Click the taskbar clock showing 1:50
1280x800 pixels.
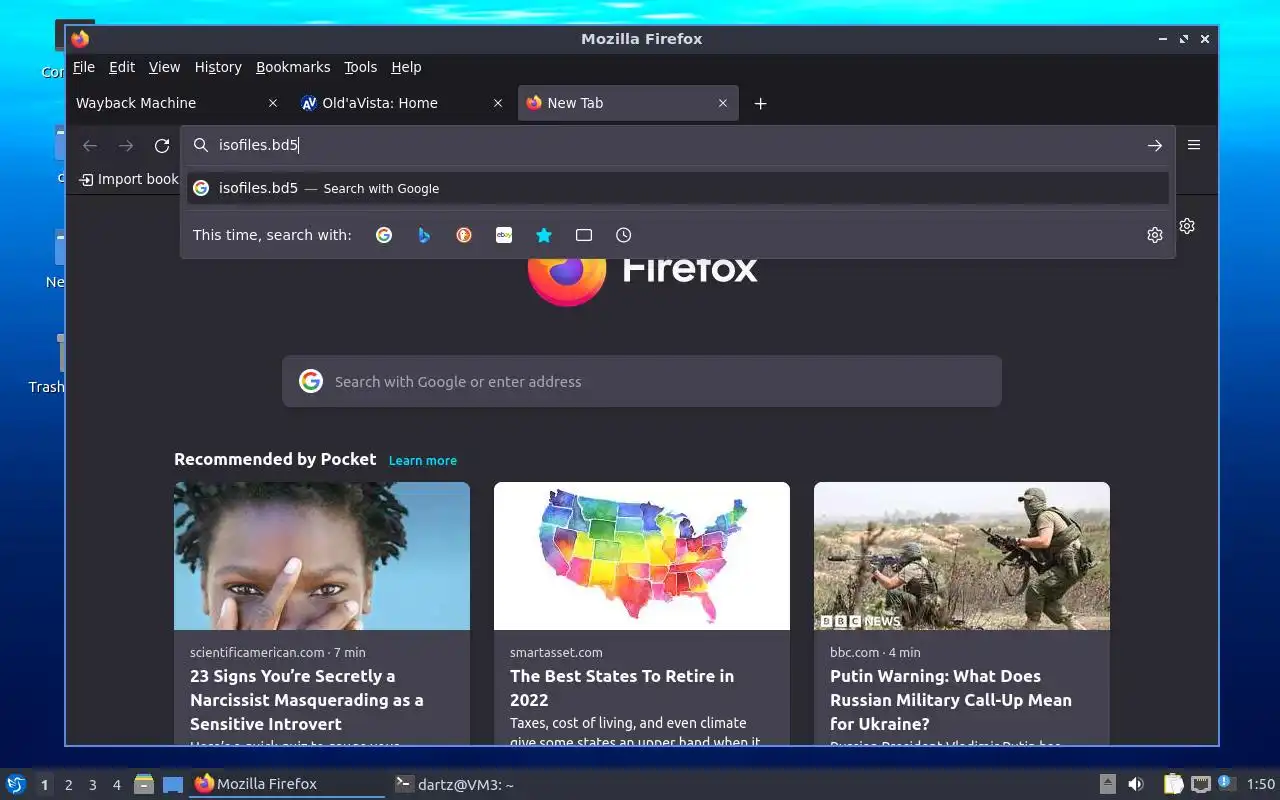(x=1260, y=785)
